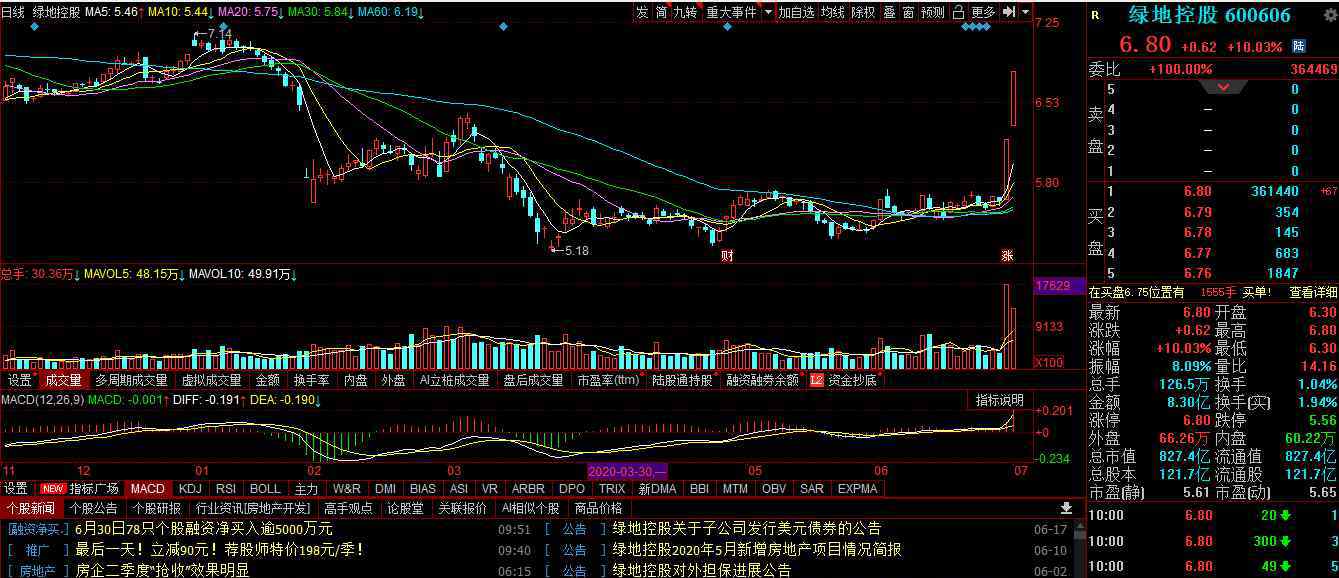
Task: Click the jump-to-end arrow icon in toolbar
Action: [1008, 12]
